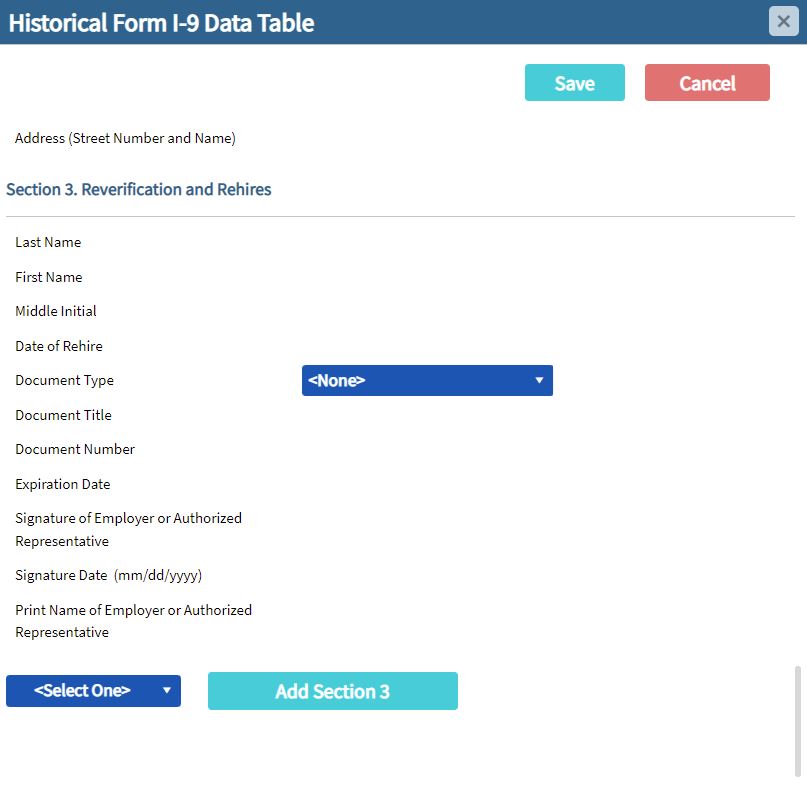This screenshot has width=807, height=790.
Task: Click the Add Section 3 button
Action: (332, 691)
